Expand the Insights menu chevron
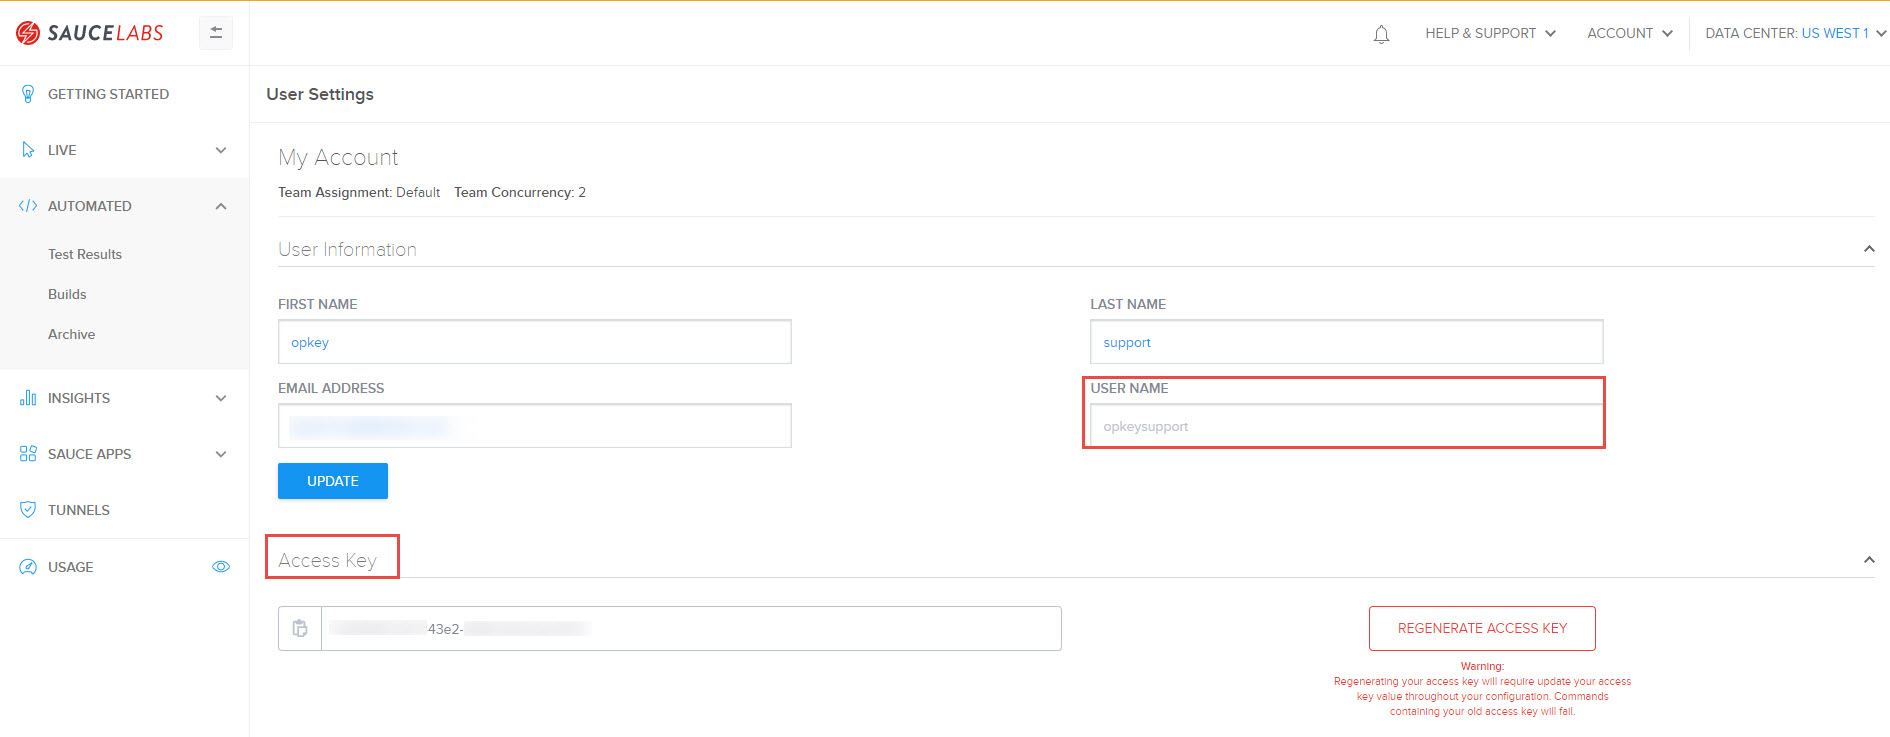Image resolution: width=1890 pixels, height=737 pixels. [x=221, y=398]
